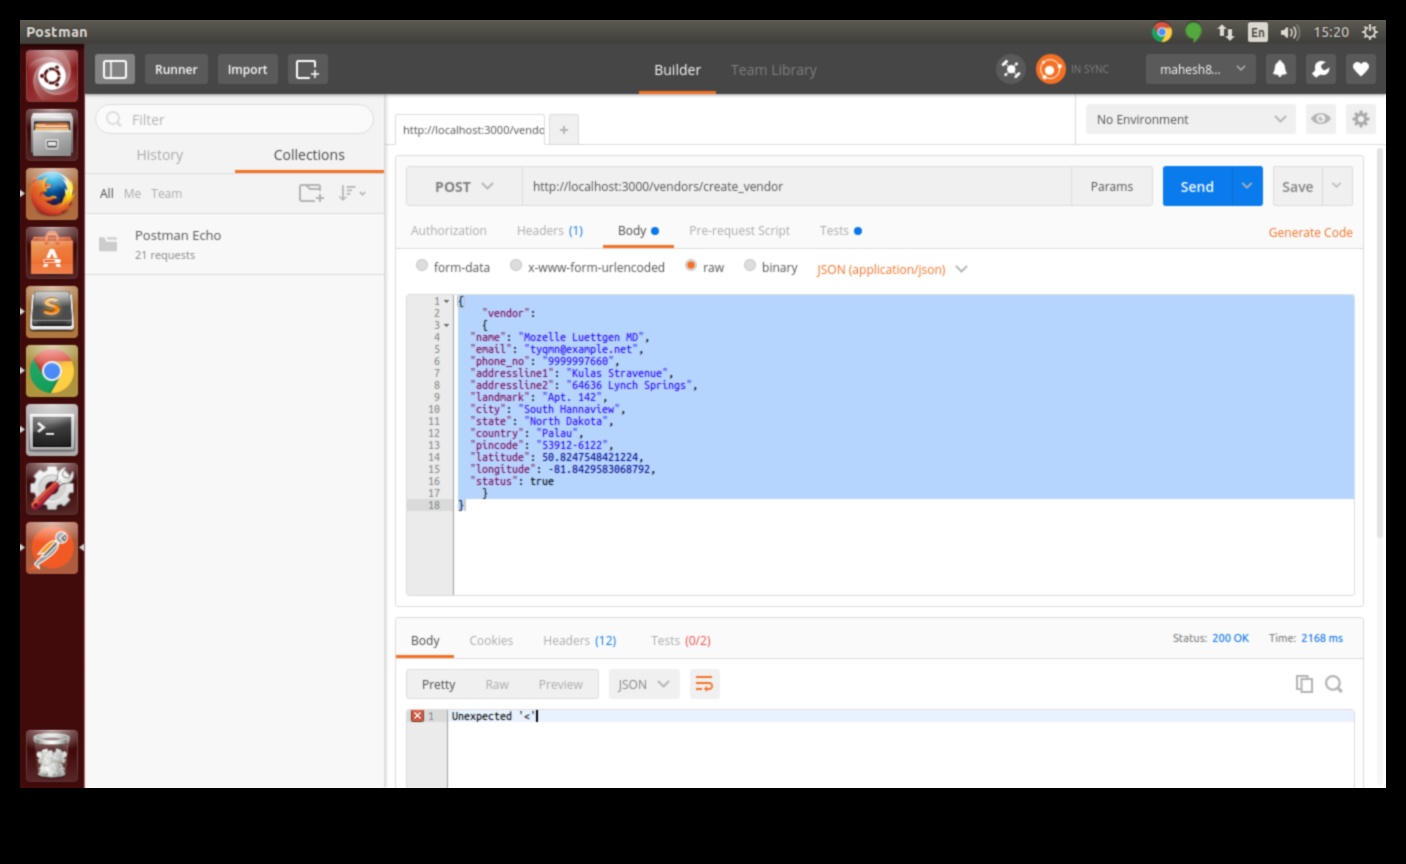
Task: Open the POST method dropdown
Action: pyautogui.click(x=464, y=187)
